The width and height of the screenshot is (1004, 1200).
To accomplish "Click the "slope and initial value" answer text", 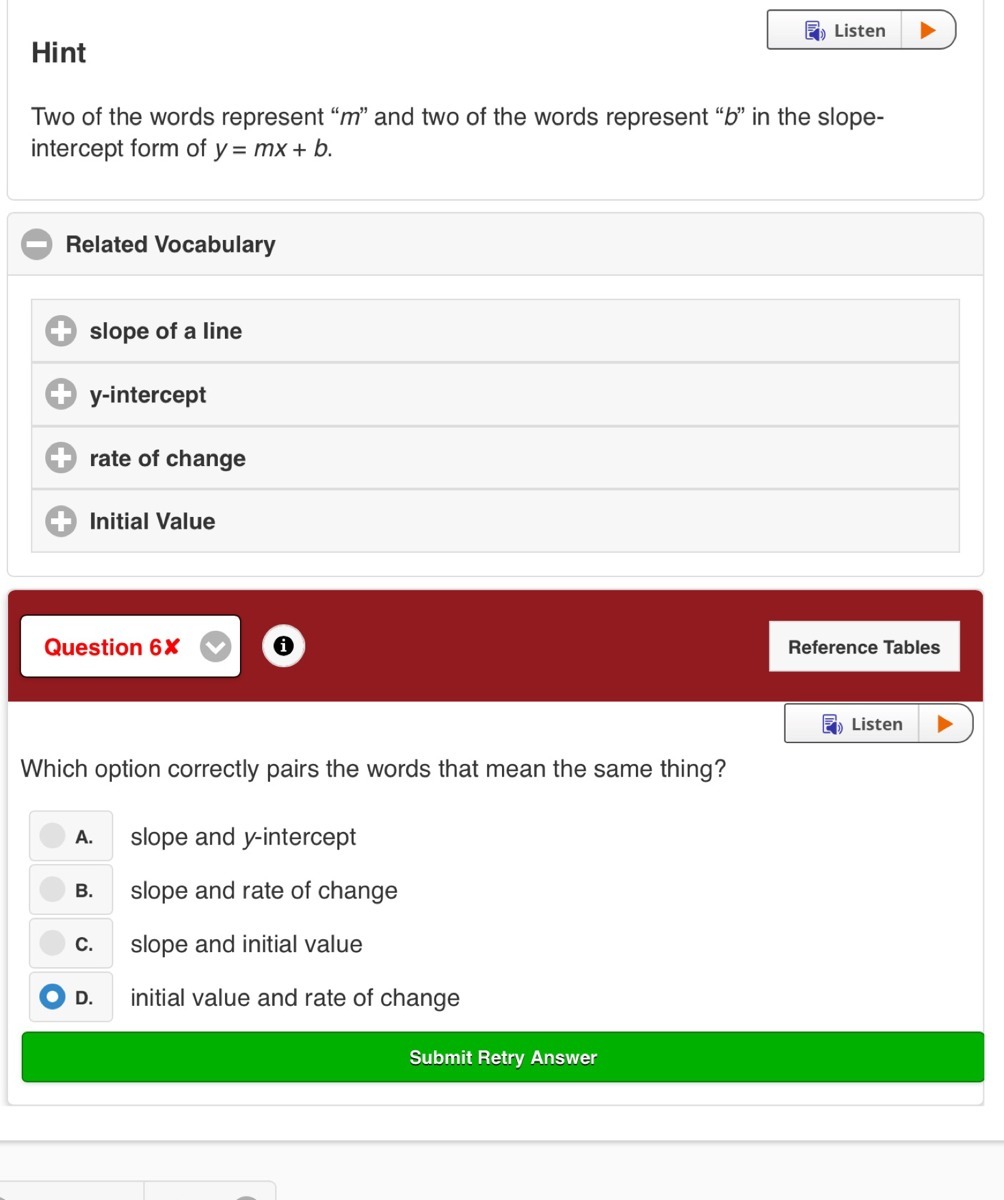I will click(246, 945).
